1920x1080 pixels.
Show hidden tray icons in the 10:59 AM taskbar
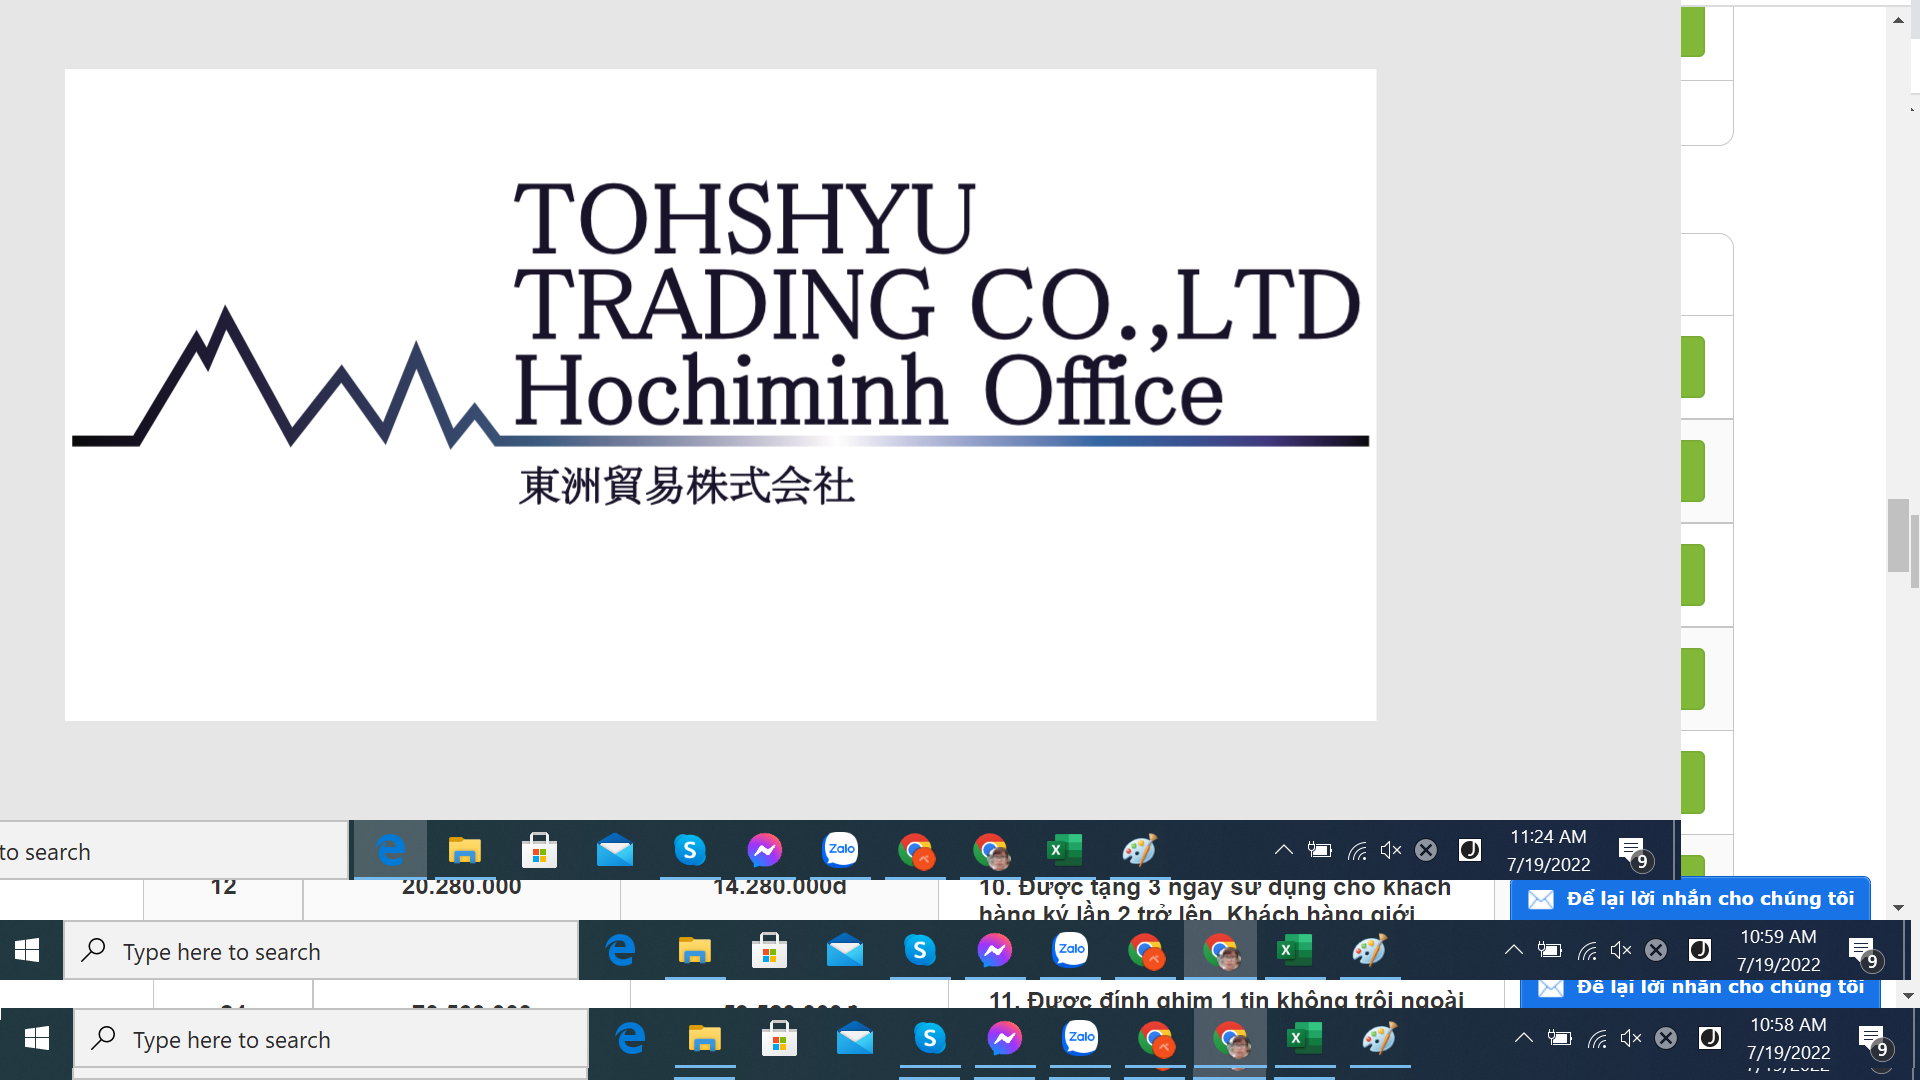click(x=1513, y=950)
